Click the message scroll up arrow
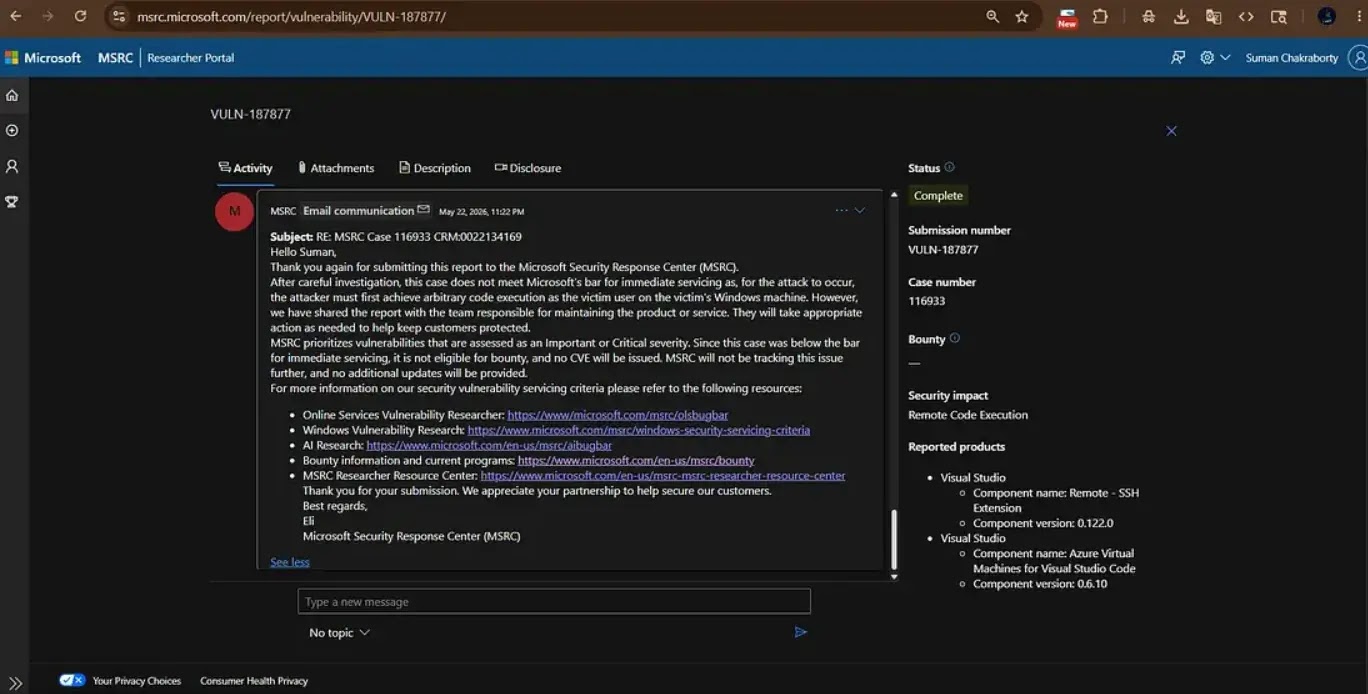 (894, 194)
